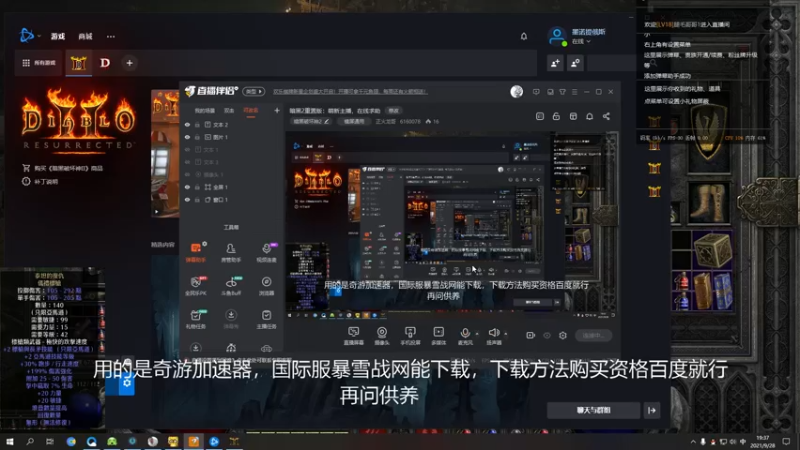This screenshot has height=450, width=800.
Task: Click the friend settings icon beside add friend
Action: 575,63
